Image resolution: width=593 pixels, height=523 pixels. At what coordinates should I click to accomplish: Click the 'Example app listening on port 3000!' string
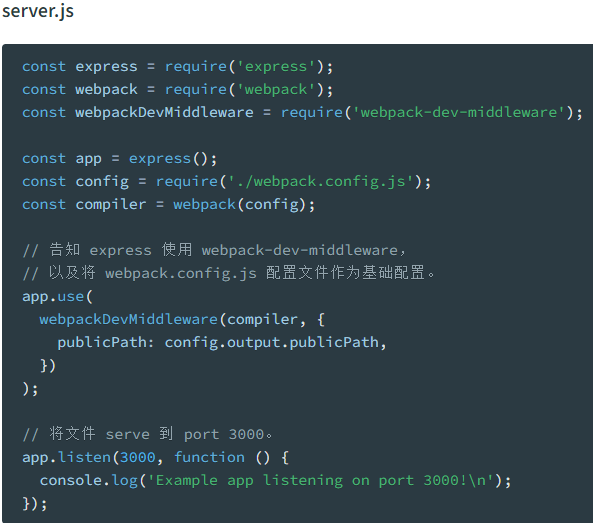321,481
